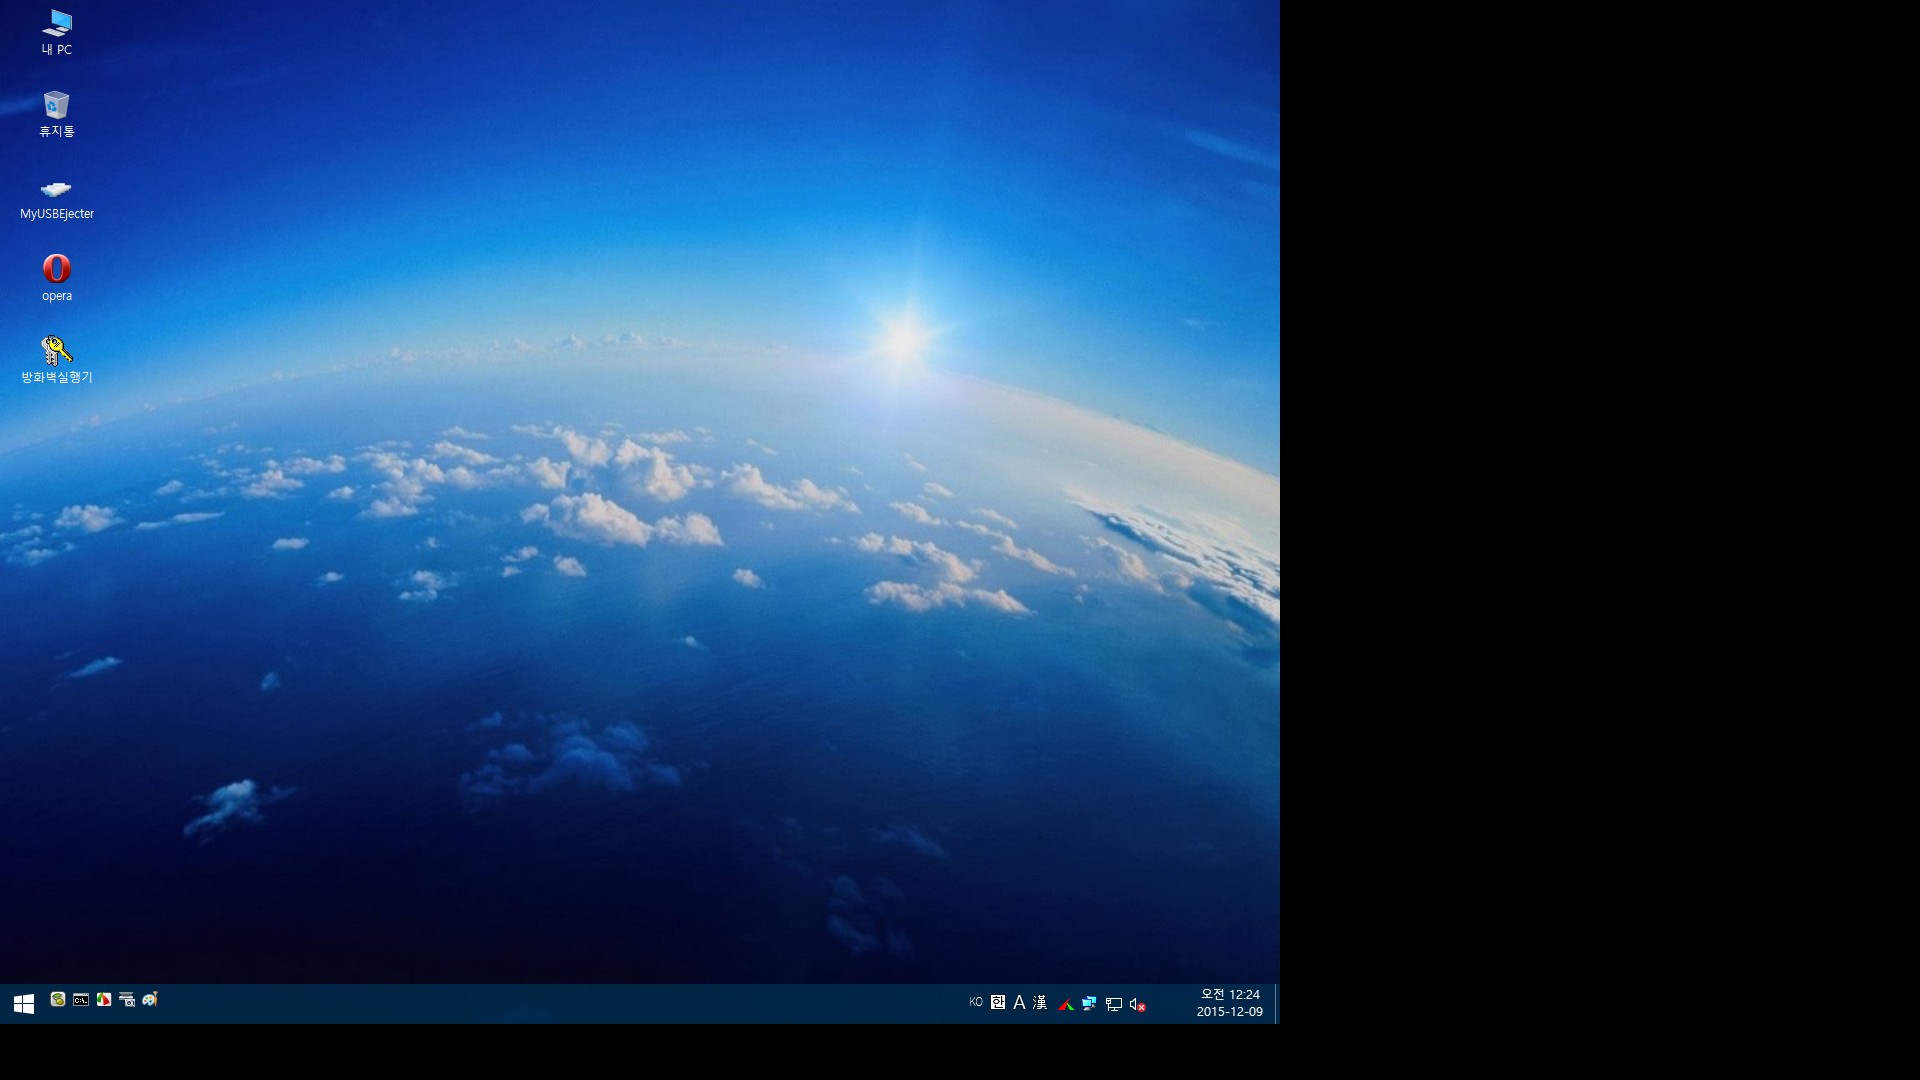Launch the green olive taskbar app

58,999
